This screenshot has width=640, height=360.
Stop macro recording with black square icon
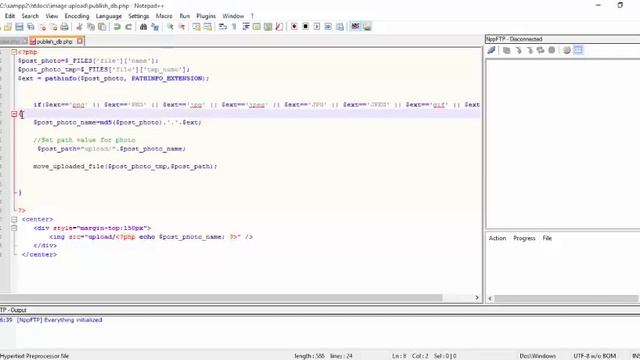click(305, 27)
